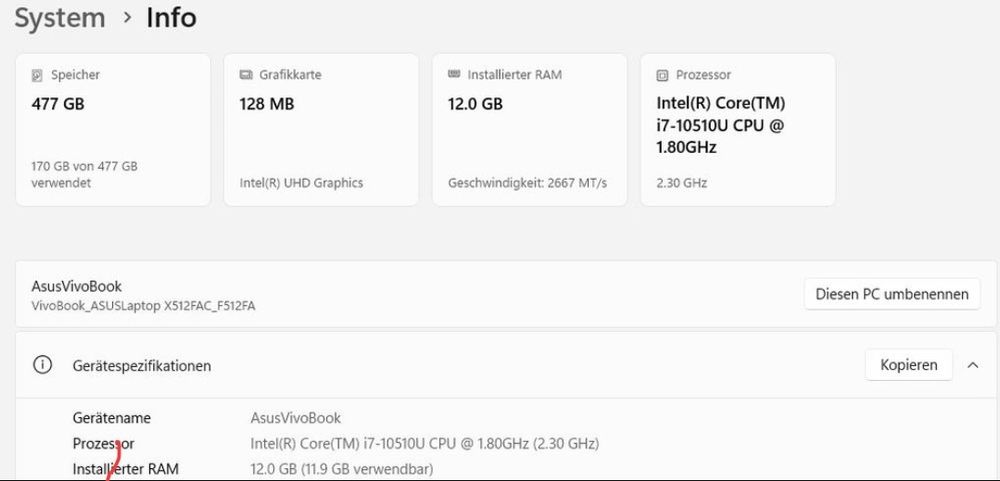The width and height of the screenshot is (1000, 481).
Task: Click the info icon beside Gerätespezifikationen
Action: (x=42, y=366)
